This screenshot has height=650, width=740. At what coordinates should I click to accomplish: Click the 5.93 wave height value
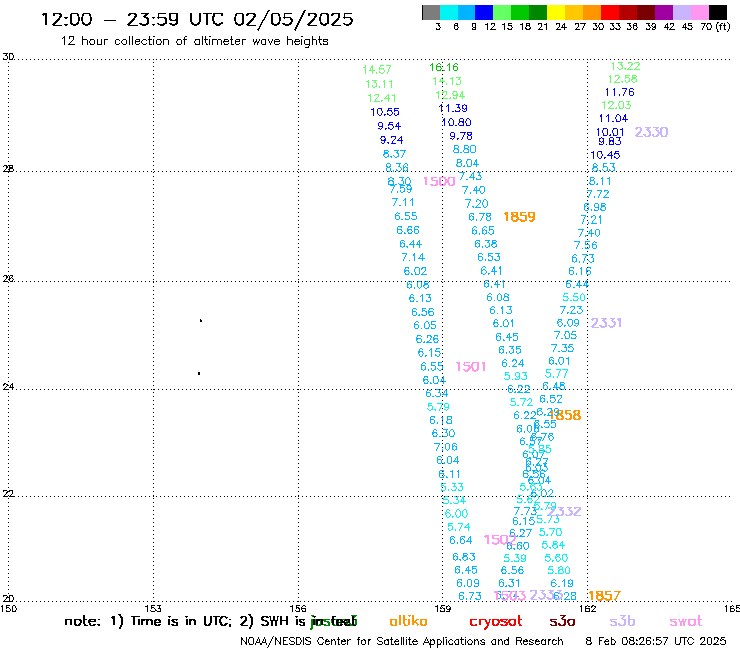516,376
